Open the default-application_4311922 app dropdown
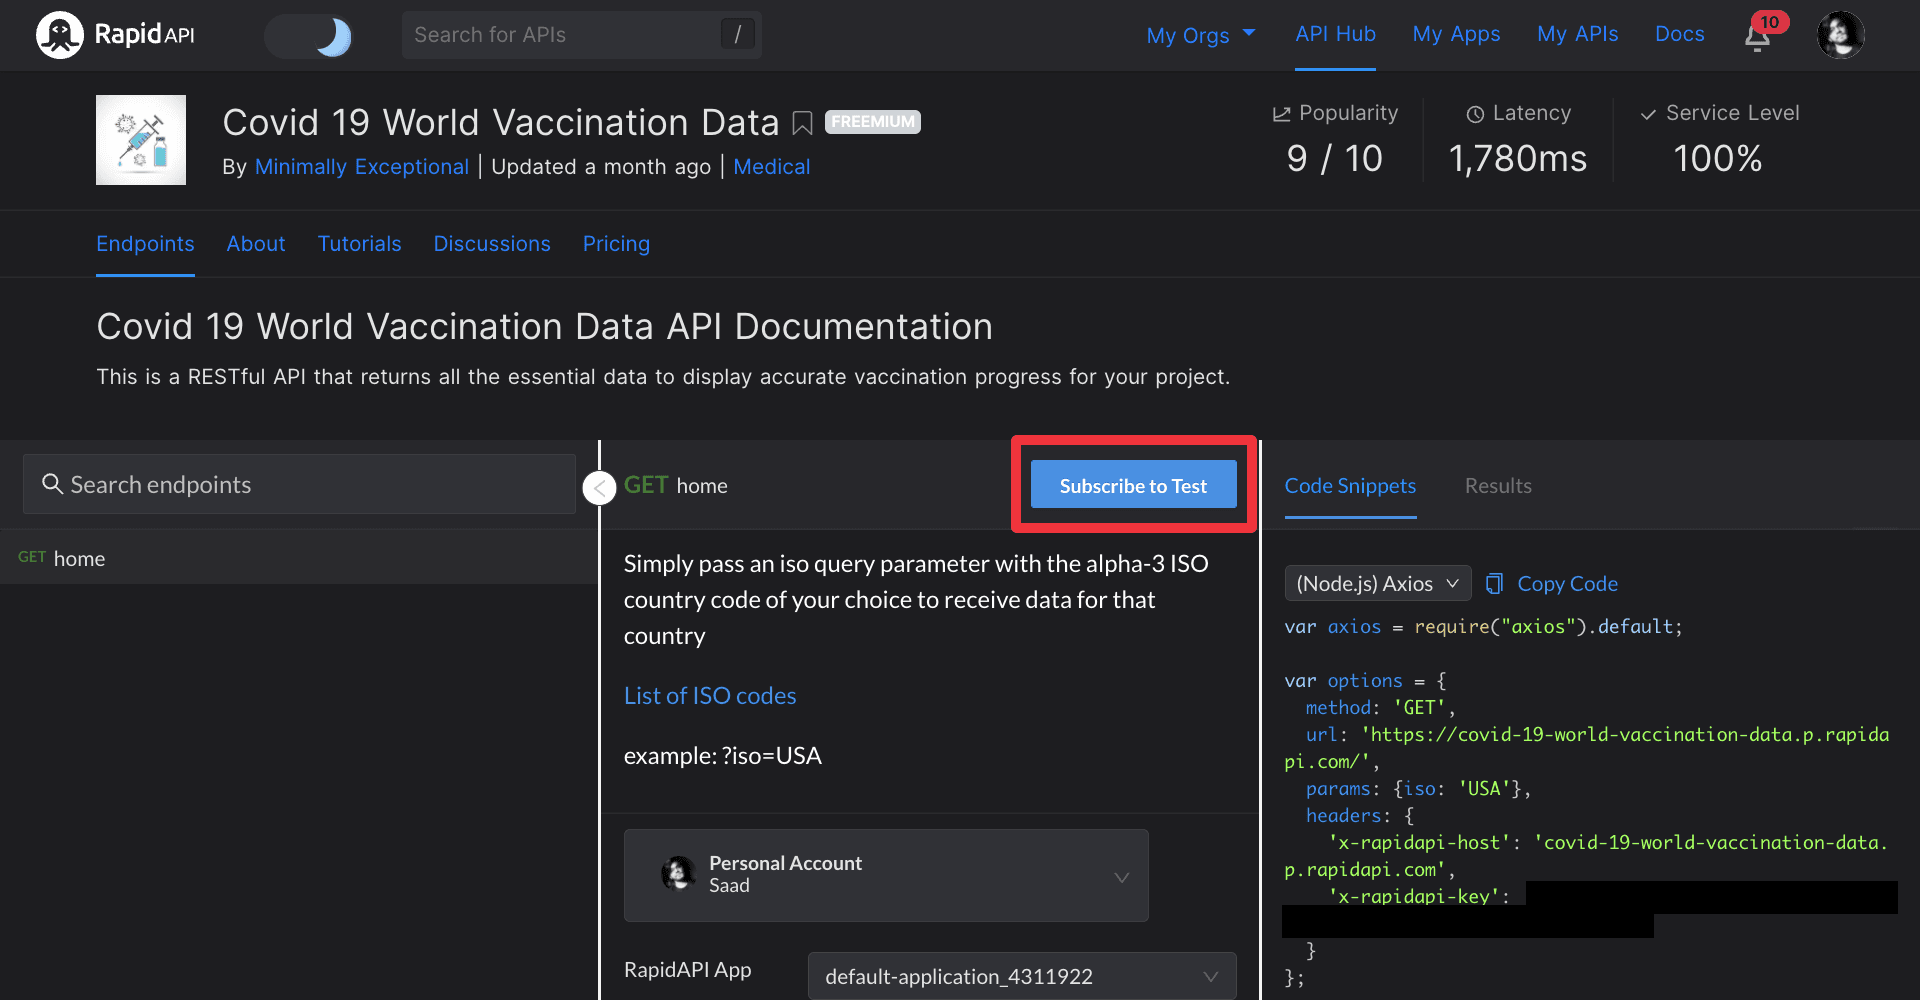The image size is (1920, 1000). 1022,976
